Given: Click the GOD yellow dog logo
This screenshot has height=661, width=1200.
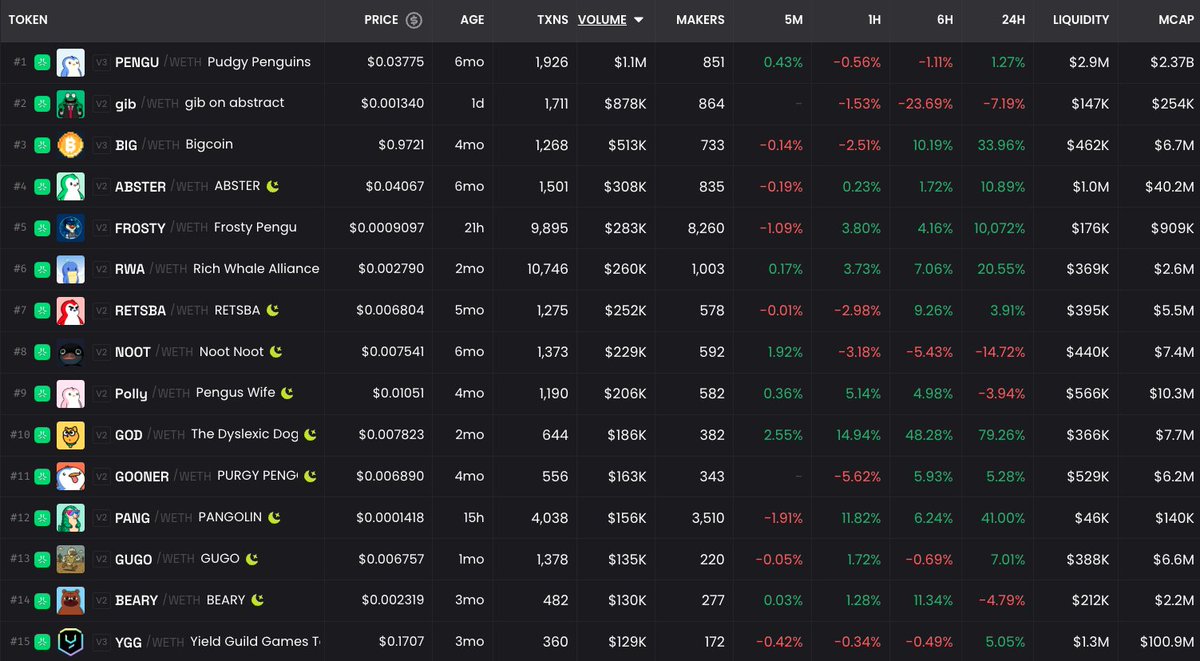Looking at the screenshot, I should [71, 435].
